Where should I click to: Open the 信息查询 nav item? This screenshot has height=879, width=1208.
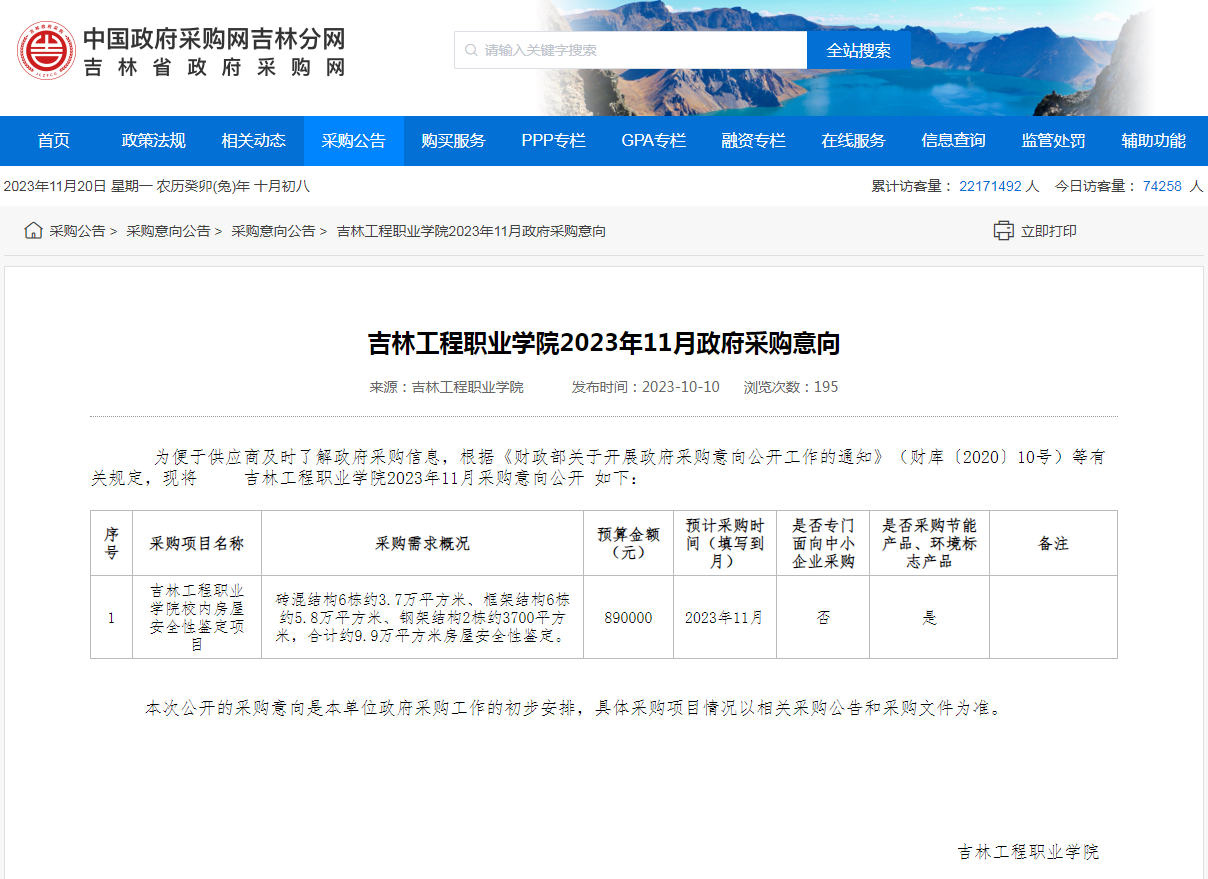(953, 141)
